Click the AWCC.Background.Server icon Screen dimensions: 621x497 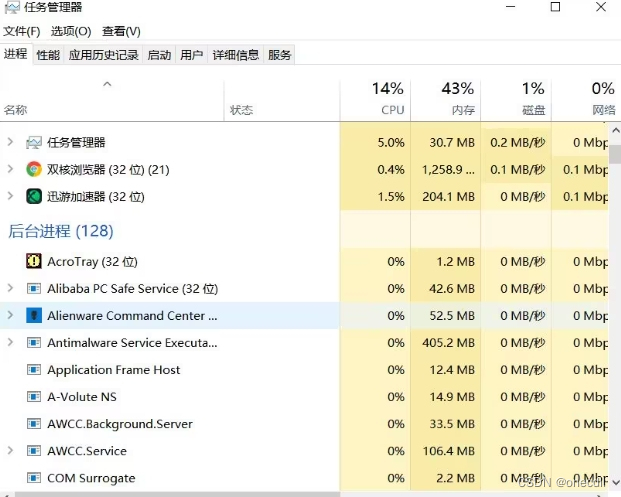point(34,424)
